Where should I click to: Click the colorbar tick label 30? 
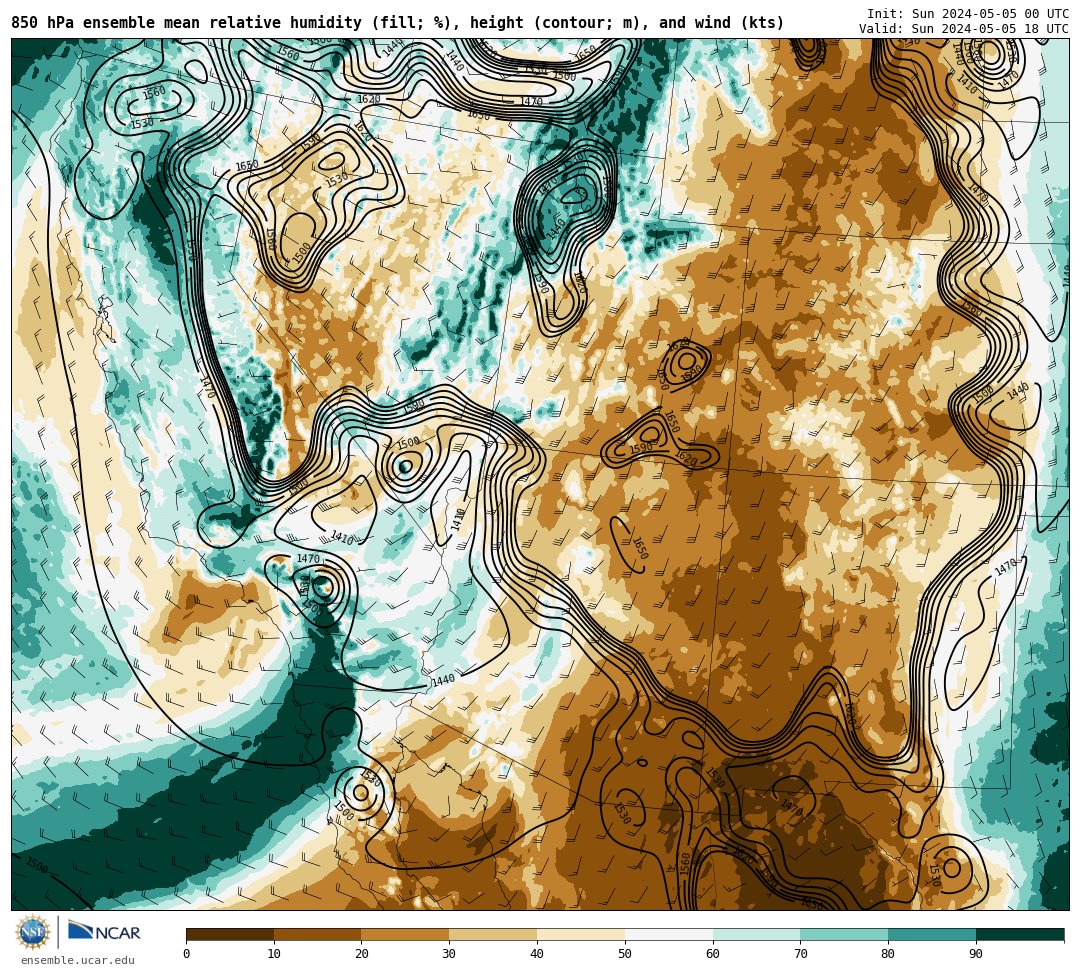[450, 954]
